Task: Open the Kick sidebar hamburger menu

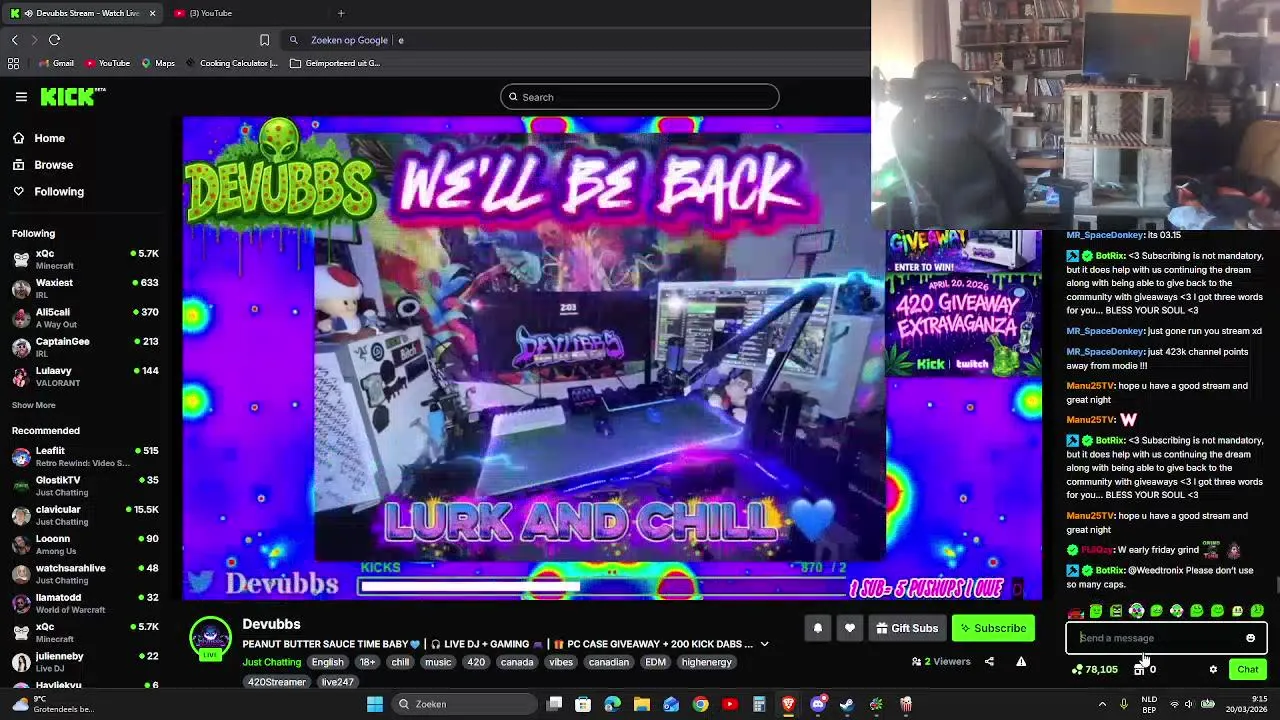Action: click(21, 97)
